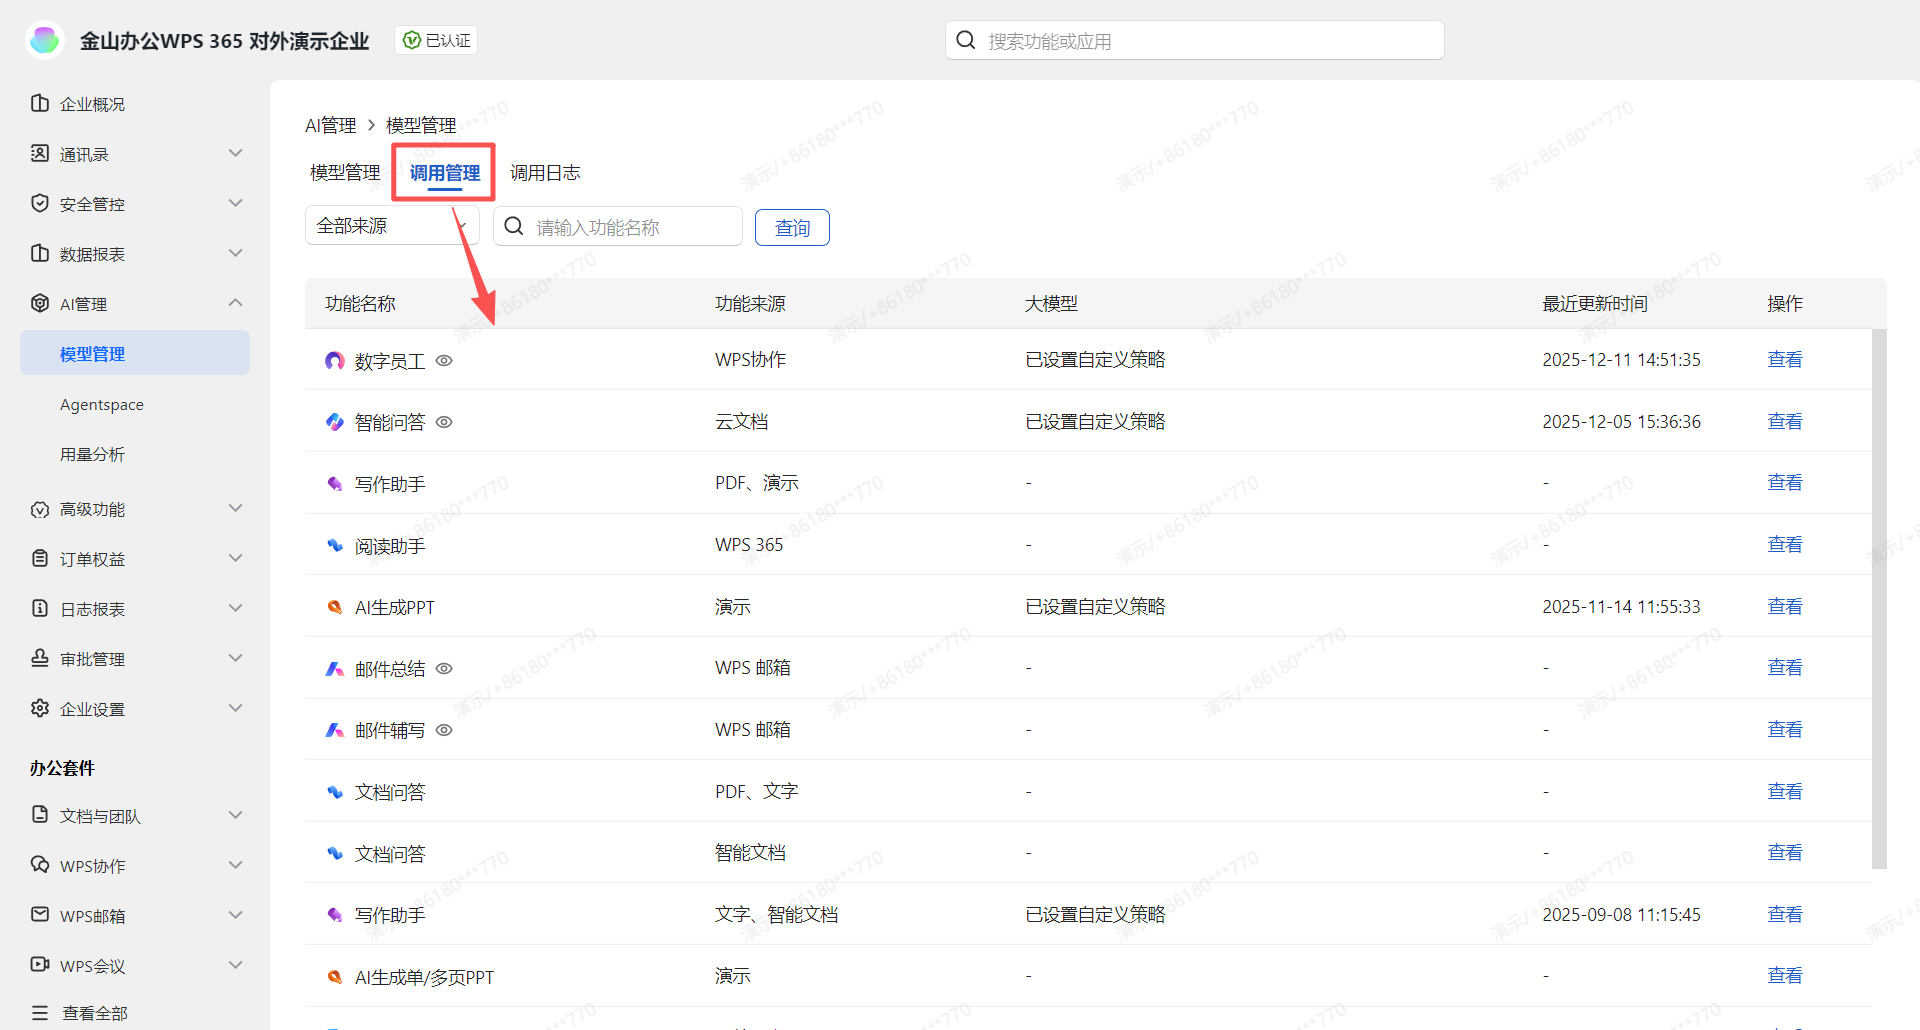Click the 数据报表 sidebar icon
The image size is (1920, 1030).
click(x=40, y=253)
